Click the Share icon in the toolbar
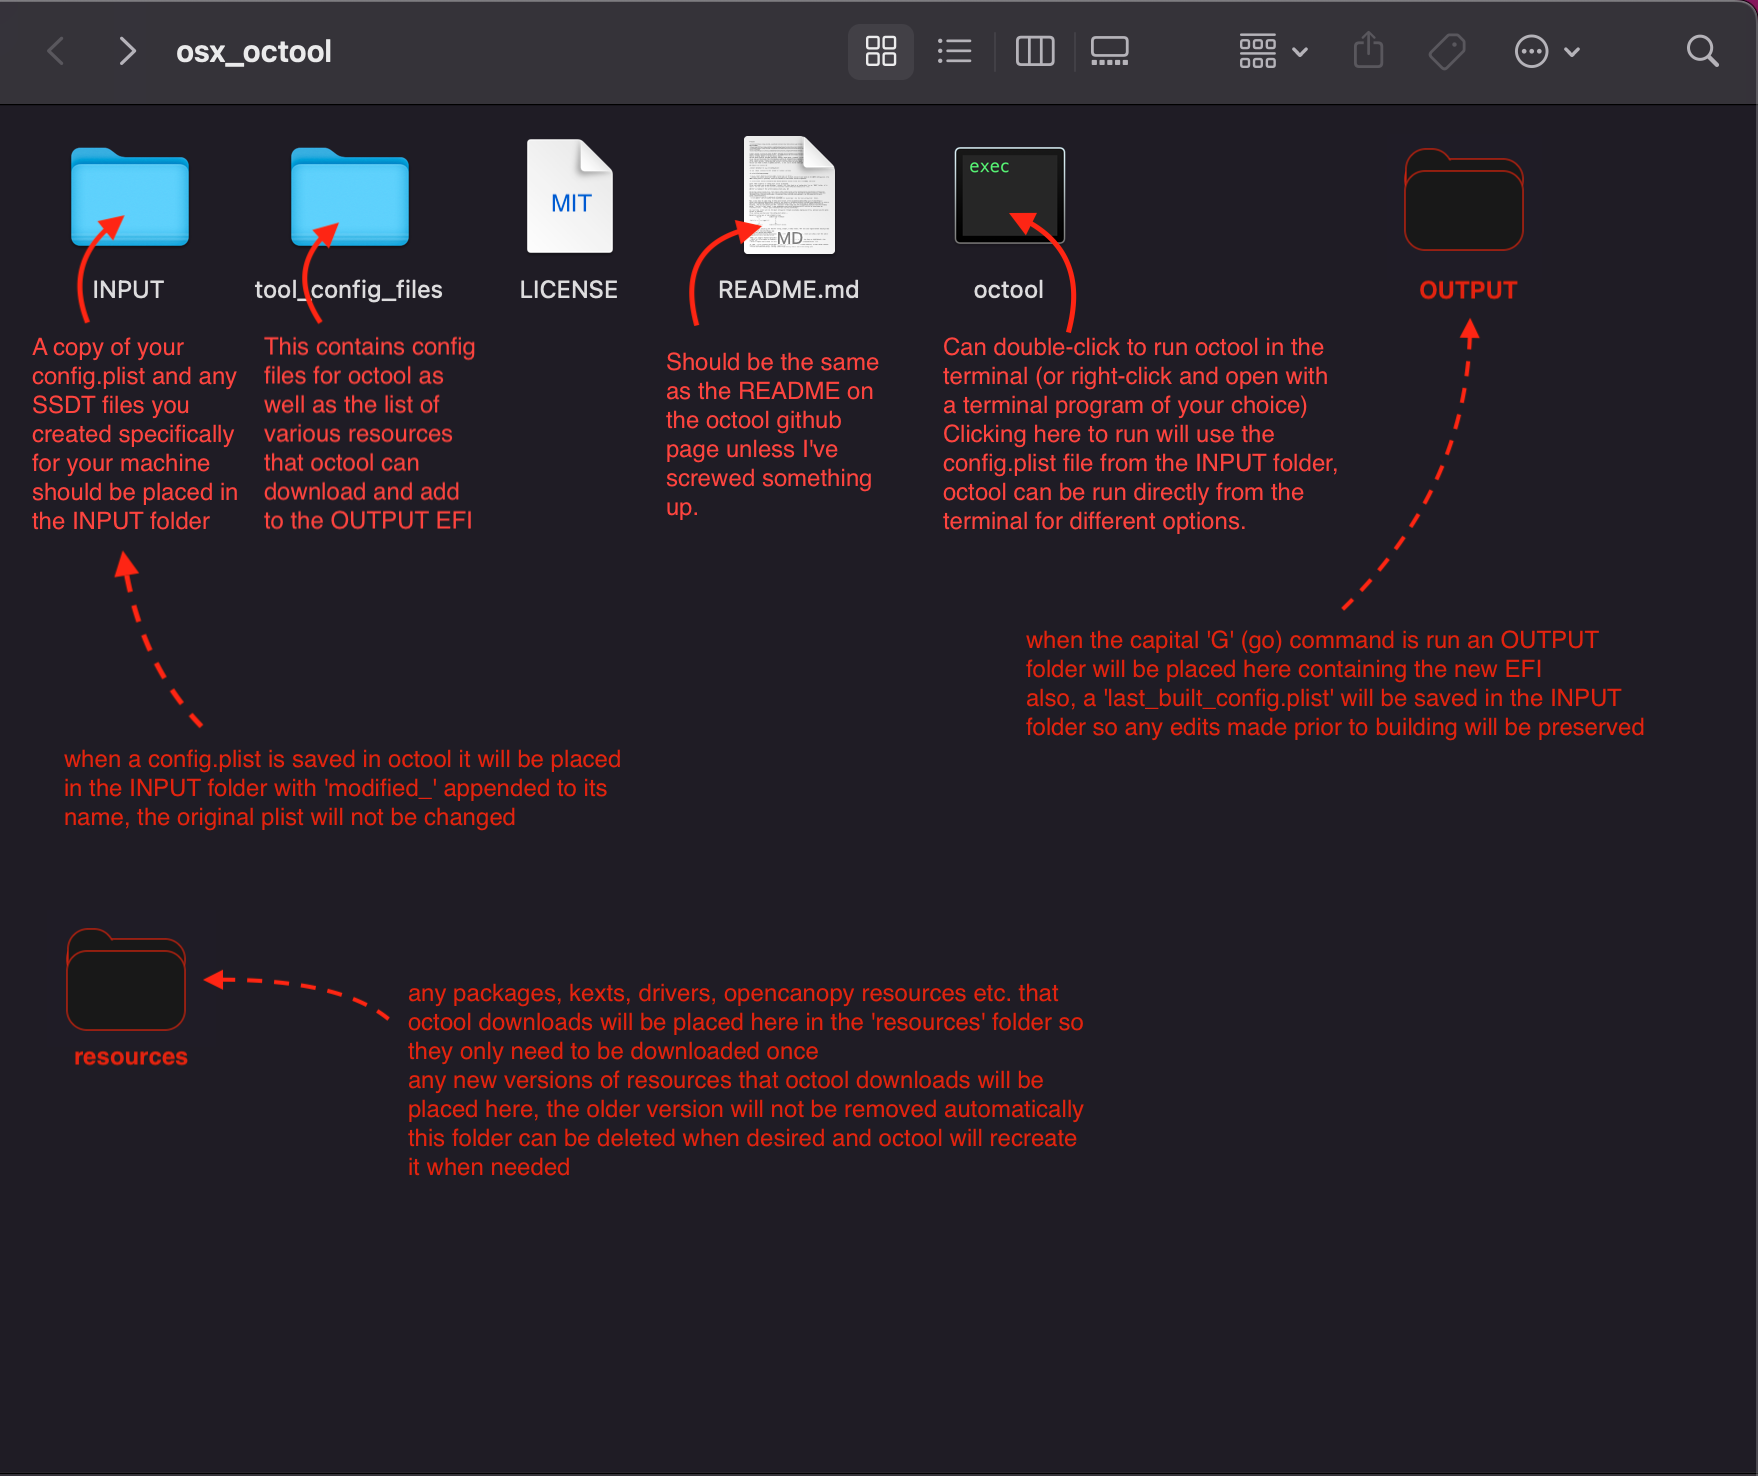Viewport: 1758px width, 1476px height. tap(1368, 51)
